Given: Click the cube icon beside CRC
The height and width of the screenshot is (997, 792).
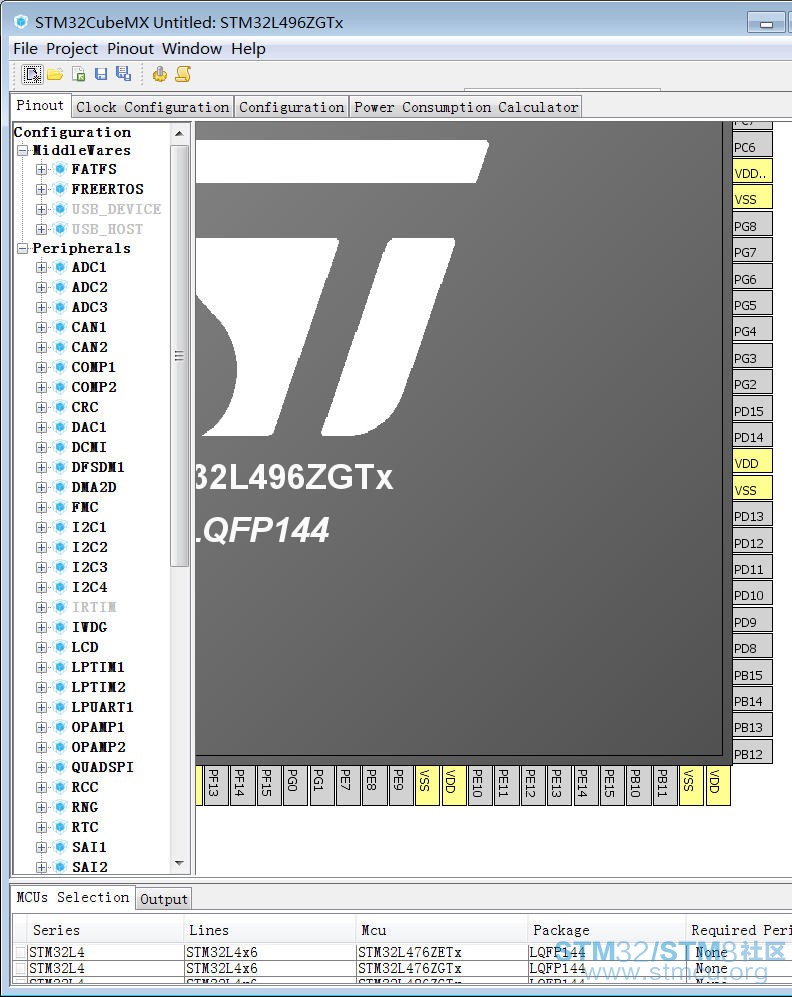Looking at the screenshot, I should click(x=60, y=407).
